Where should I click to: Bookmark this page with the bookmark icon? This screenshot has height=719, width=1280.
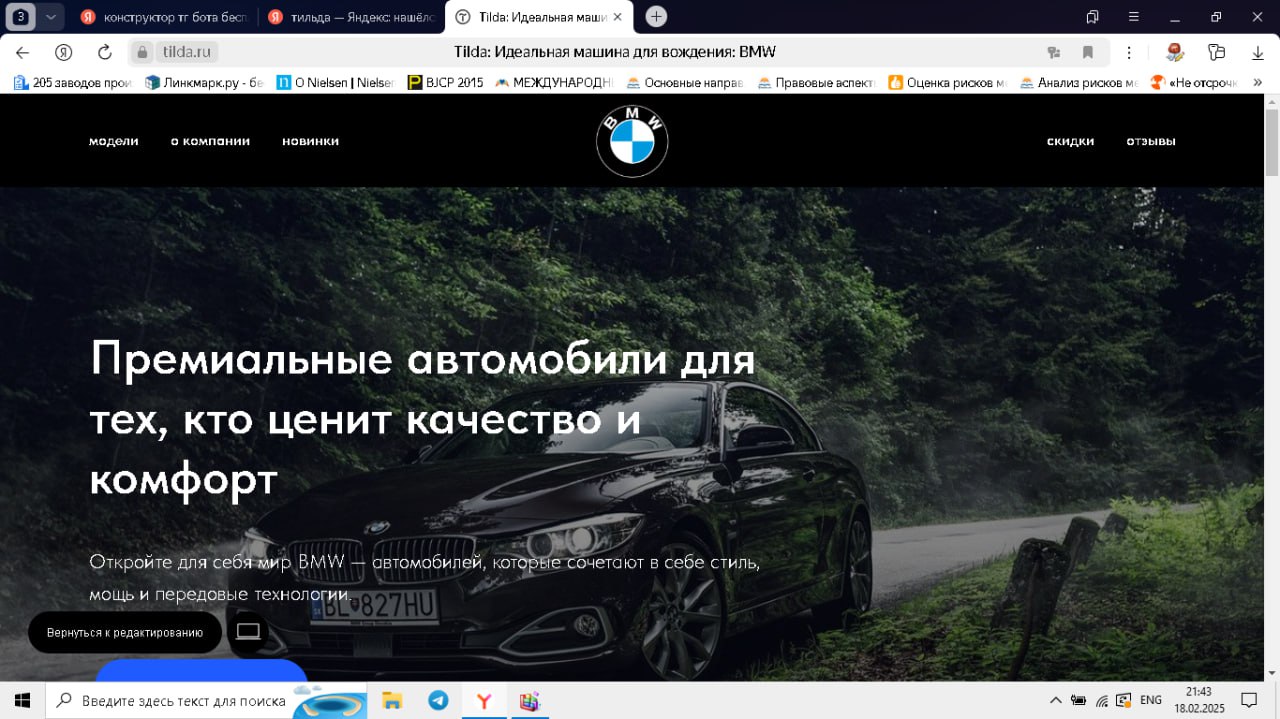[x=1088, y=52]
